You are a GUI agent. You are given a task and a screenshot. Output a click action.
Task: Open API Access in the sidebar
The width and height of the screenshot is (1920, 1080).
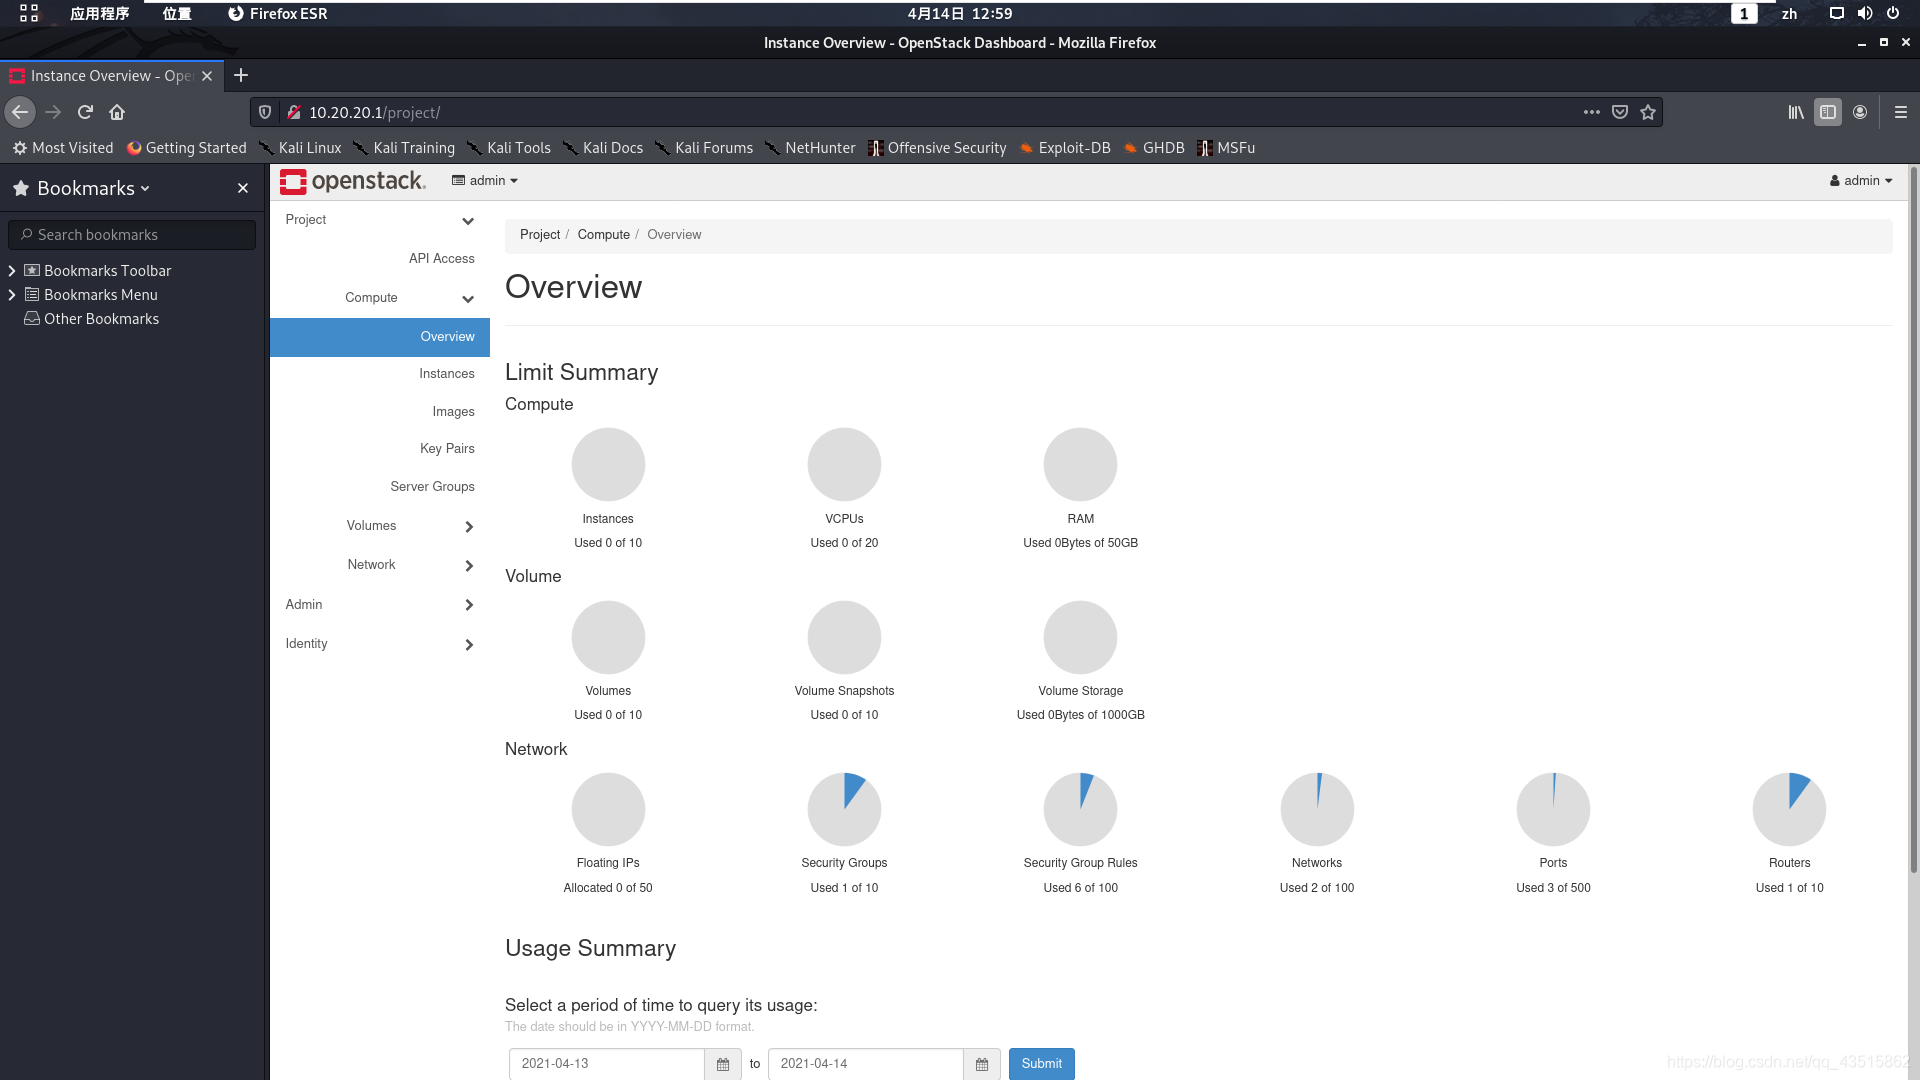coord(442,259)
